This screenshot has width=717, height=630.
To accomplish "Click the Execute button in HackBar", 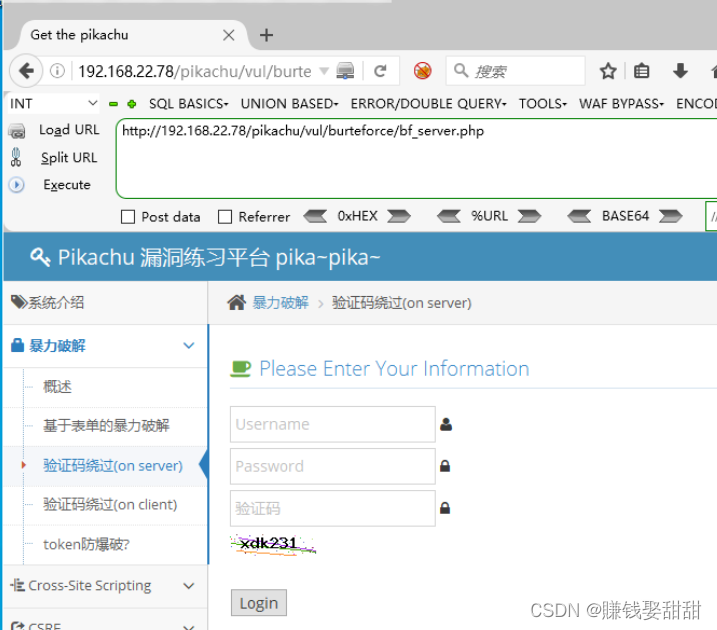I will click(x=67, y=185).
